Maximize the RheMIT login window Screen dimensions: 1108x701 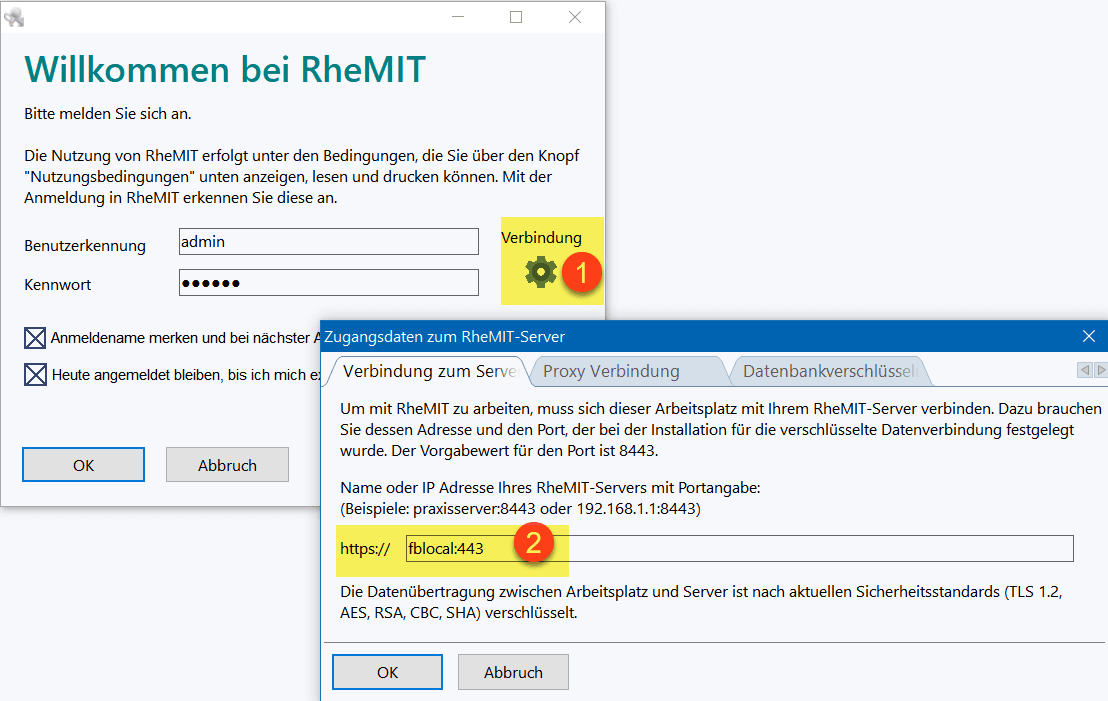coord(516,17)
